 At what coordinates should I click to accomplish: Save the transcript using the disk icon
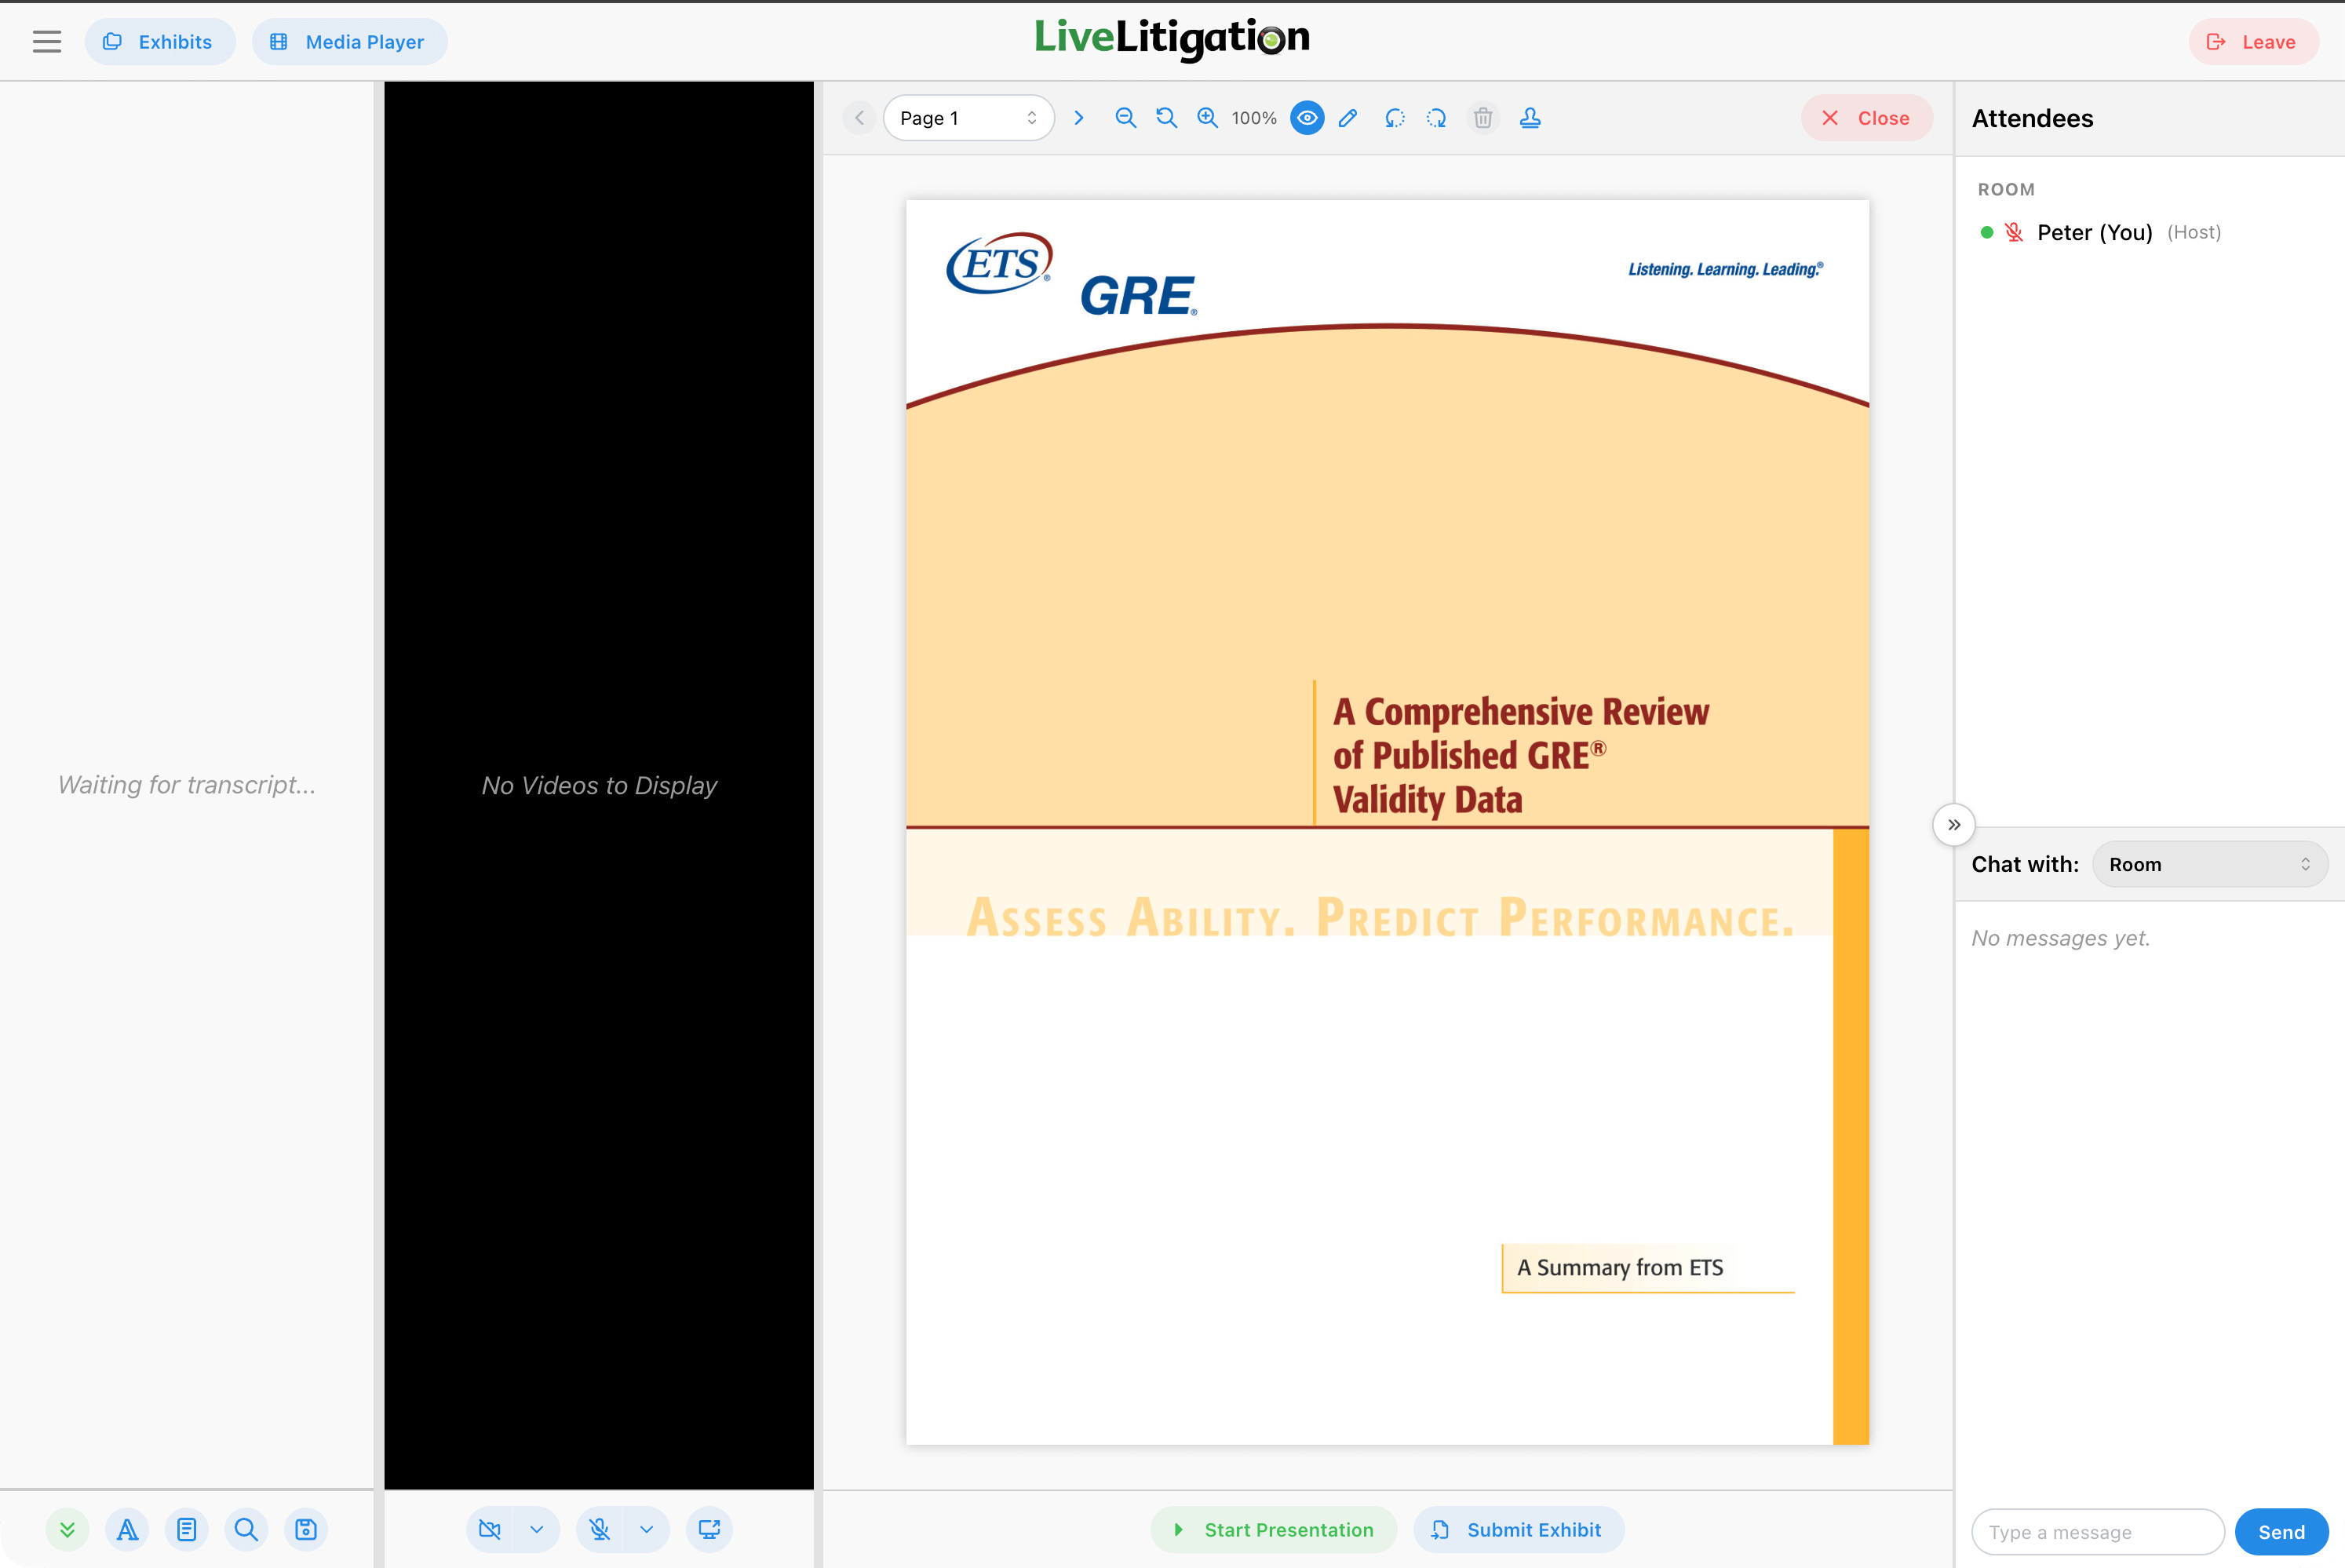[x=306, y=1529]
